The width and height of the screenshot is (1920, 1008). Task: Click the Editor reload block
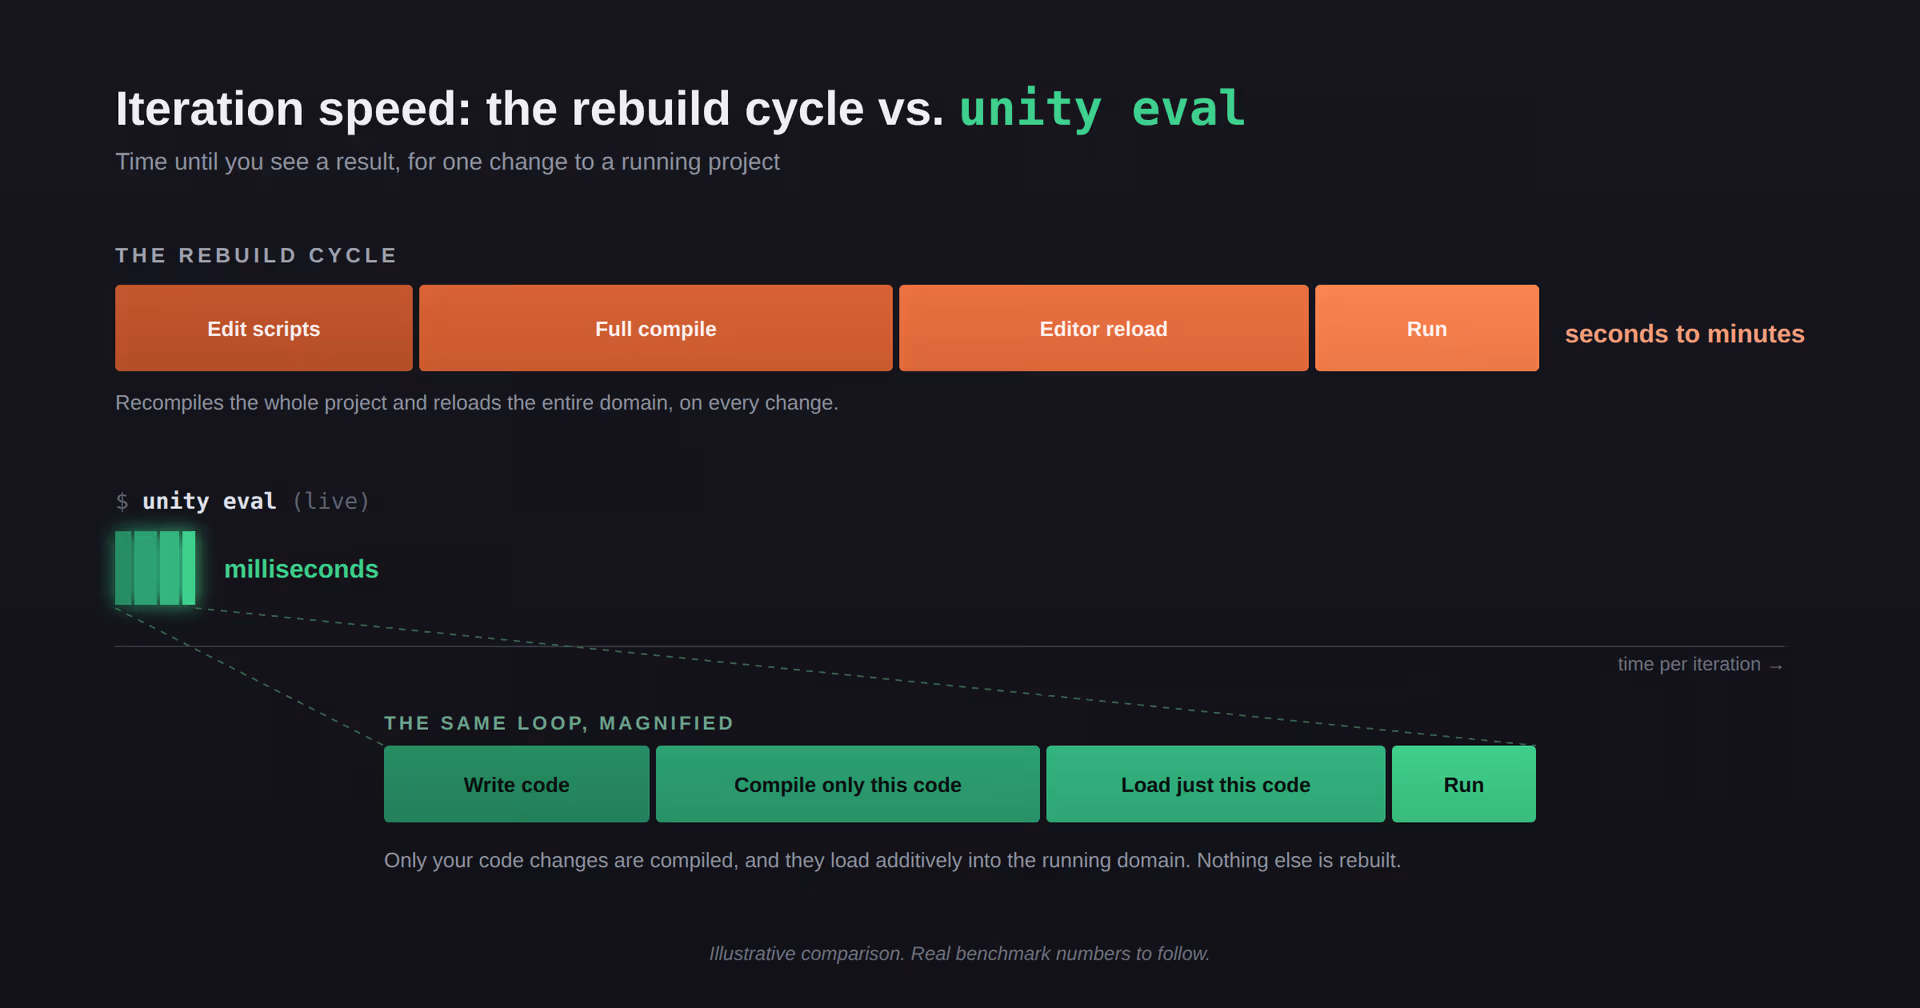point(1104,328)
